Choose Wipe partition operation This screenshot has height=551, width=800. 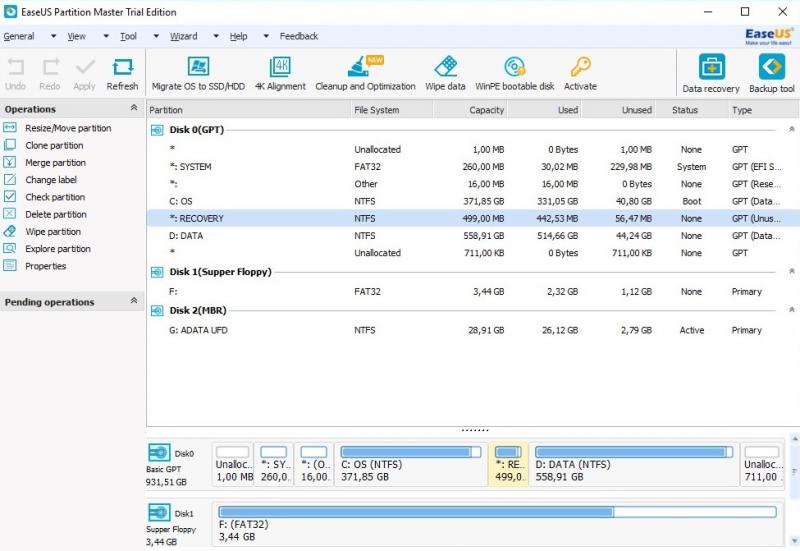(53, 232)
